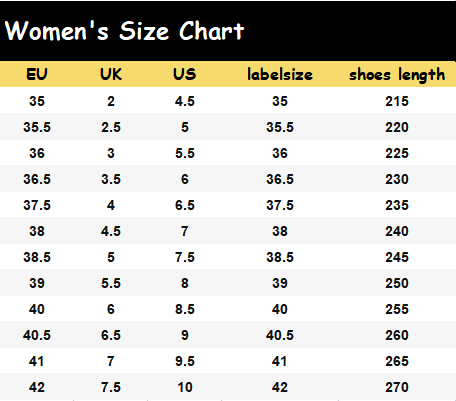The image size is (456, 401).
Task: Select the US column header
Action: point(185,74)
